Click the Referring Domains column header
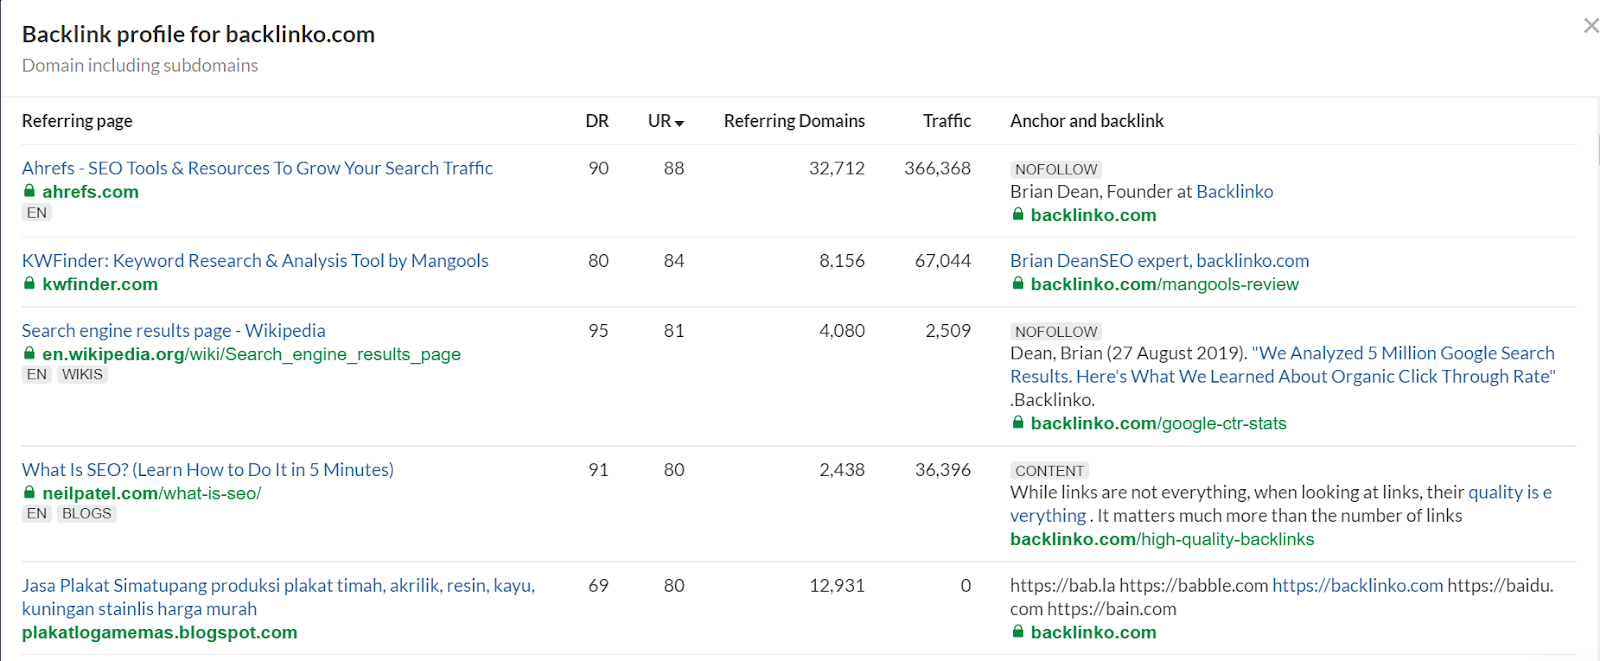Screen dimensions: 1600x661 794,121
